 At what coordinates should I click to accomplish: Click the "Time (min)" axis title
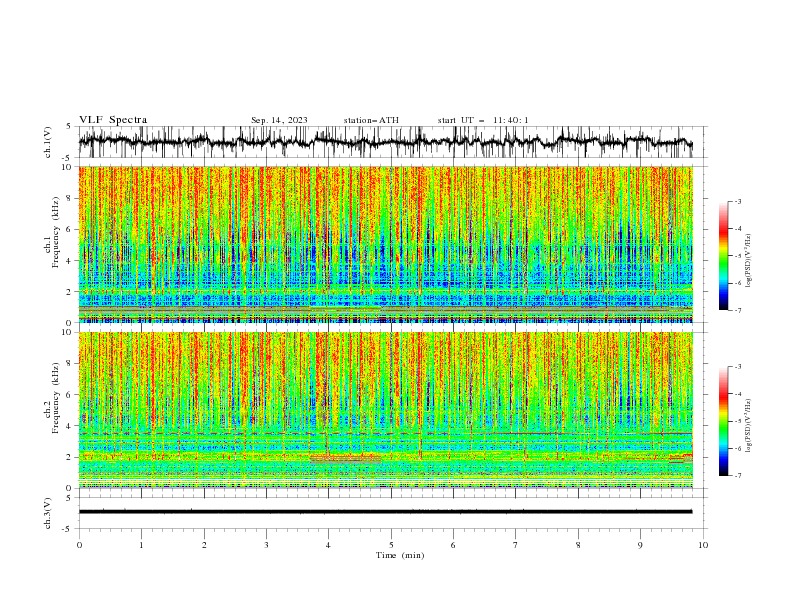point(400,555)
